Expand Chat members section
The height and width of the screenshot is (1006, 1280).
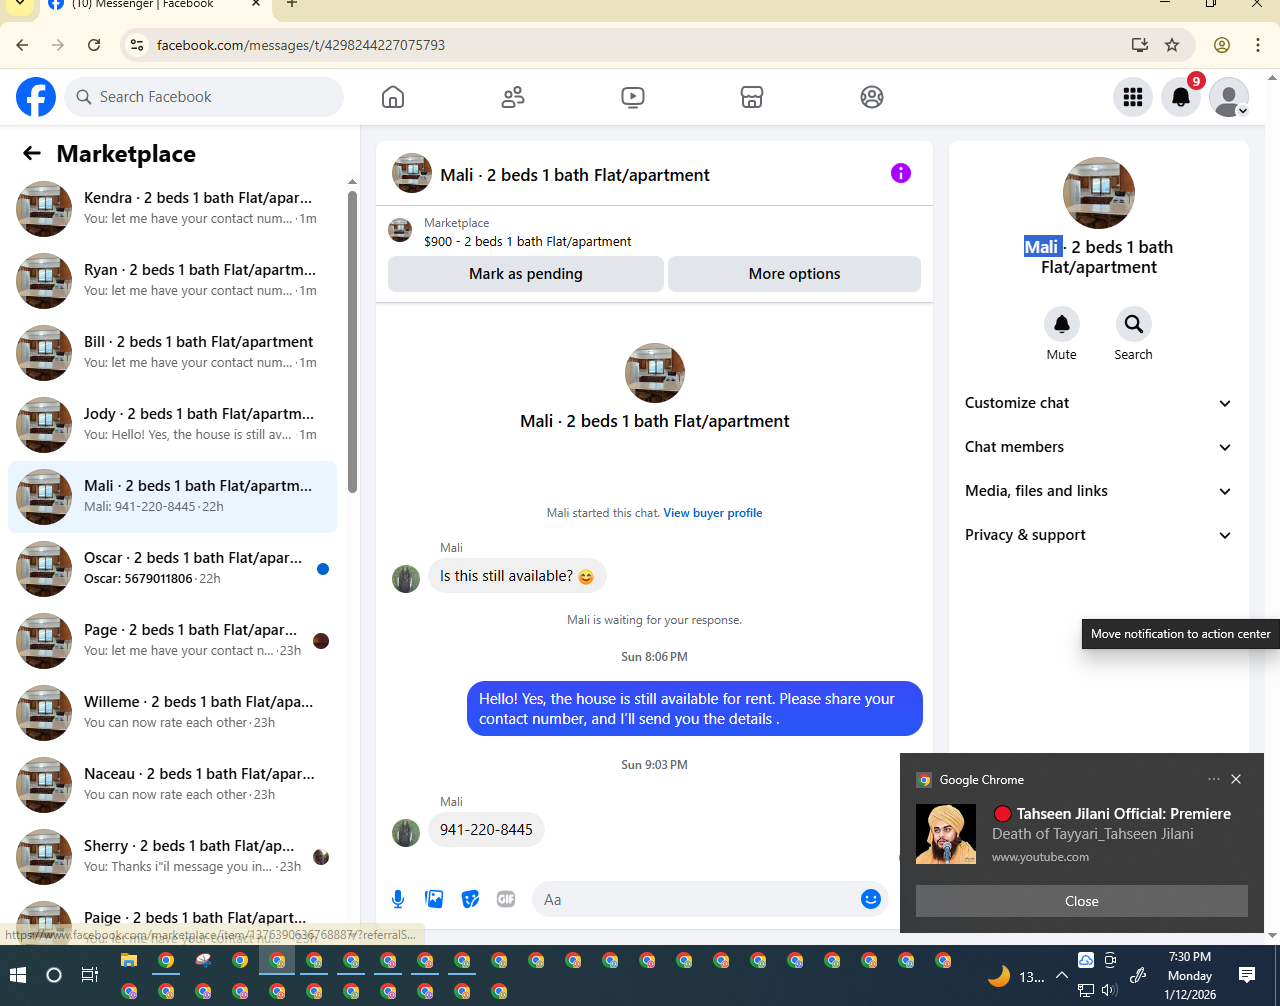(1098, 447)
